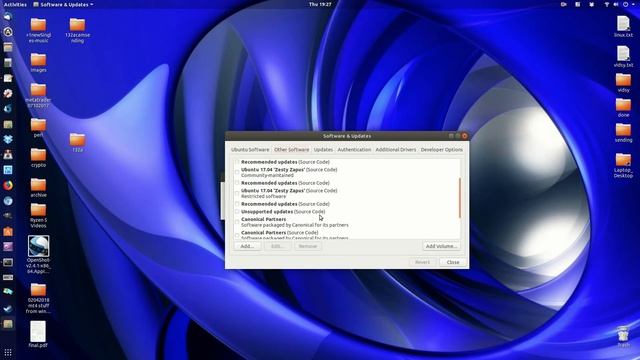Switch to Other Software tab
Image resolution: width=640 pixels, height=360 pixels.
click(x=291, y=150)
